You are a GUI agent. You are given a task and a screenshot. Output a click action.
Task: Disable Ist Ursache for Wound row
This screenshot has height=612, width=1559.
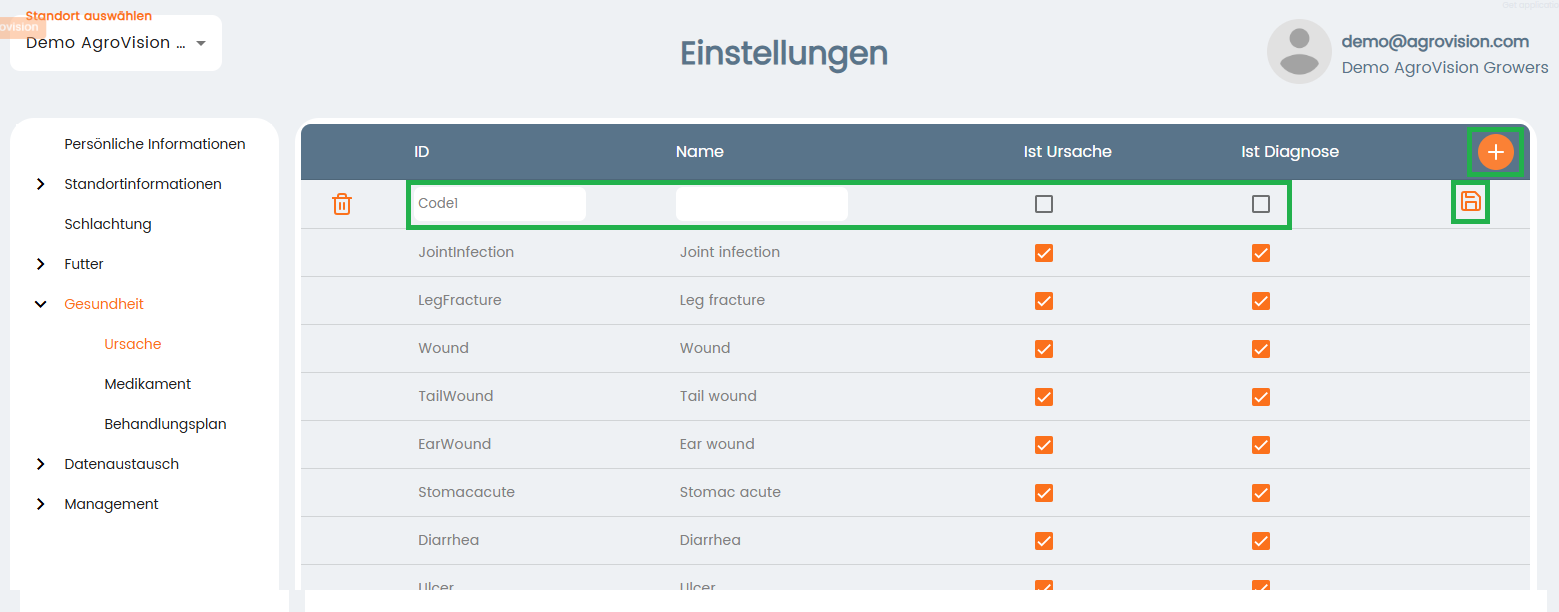coord(1044,349)
